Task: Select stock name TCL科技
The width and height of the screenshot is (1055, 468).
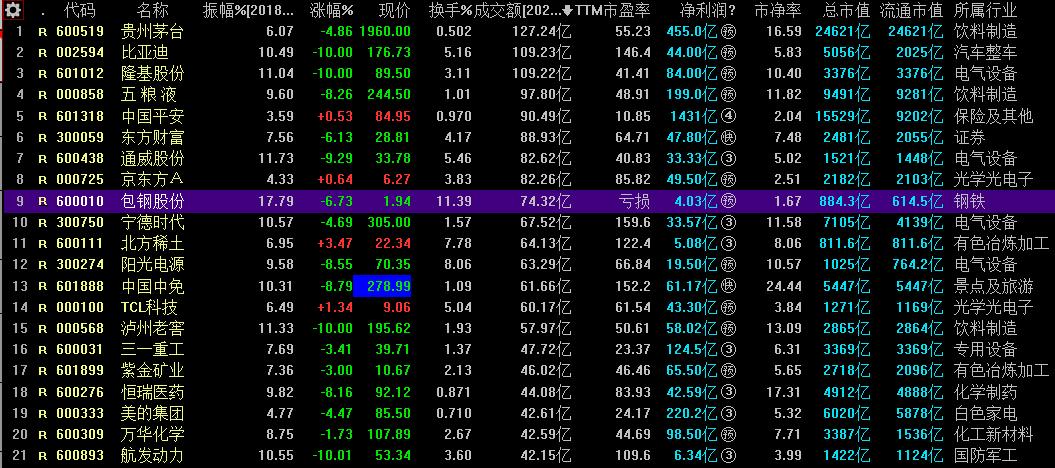Action: (149, 307)
